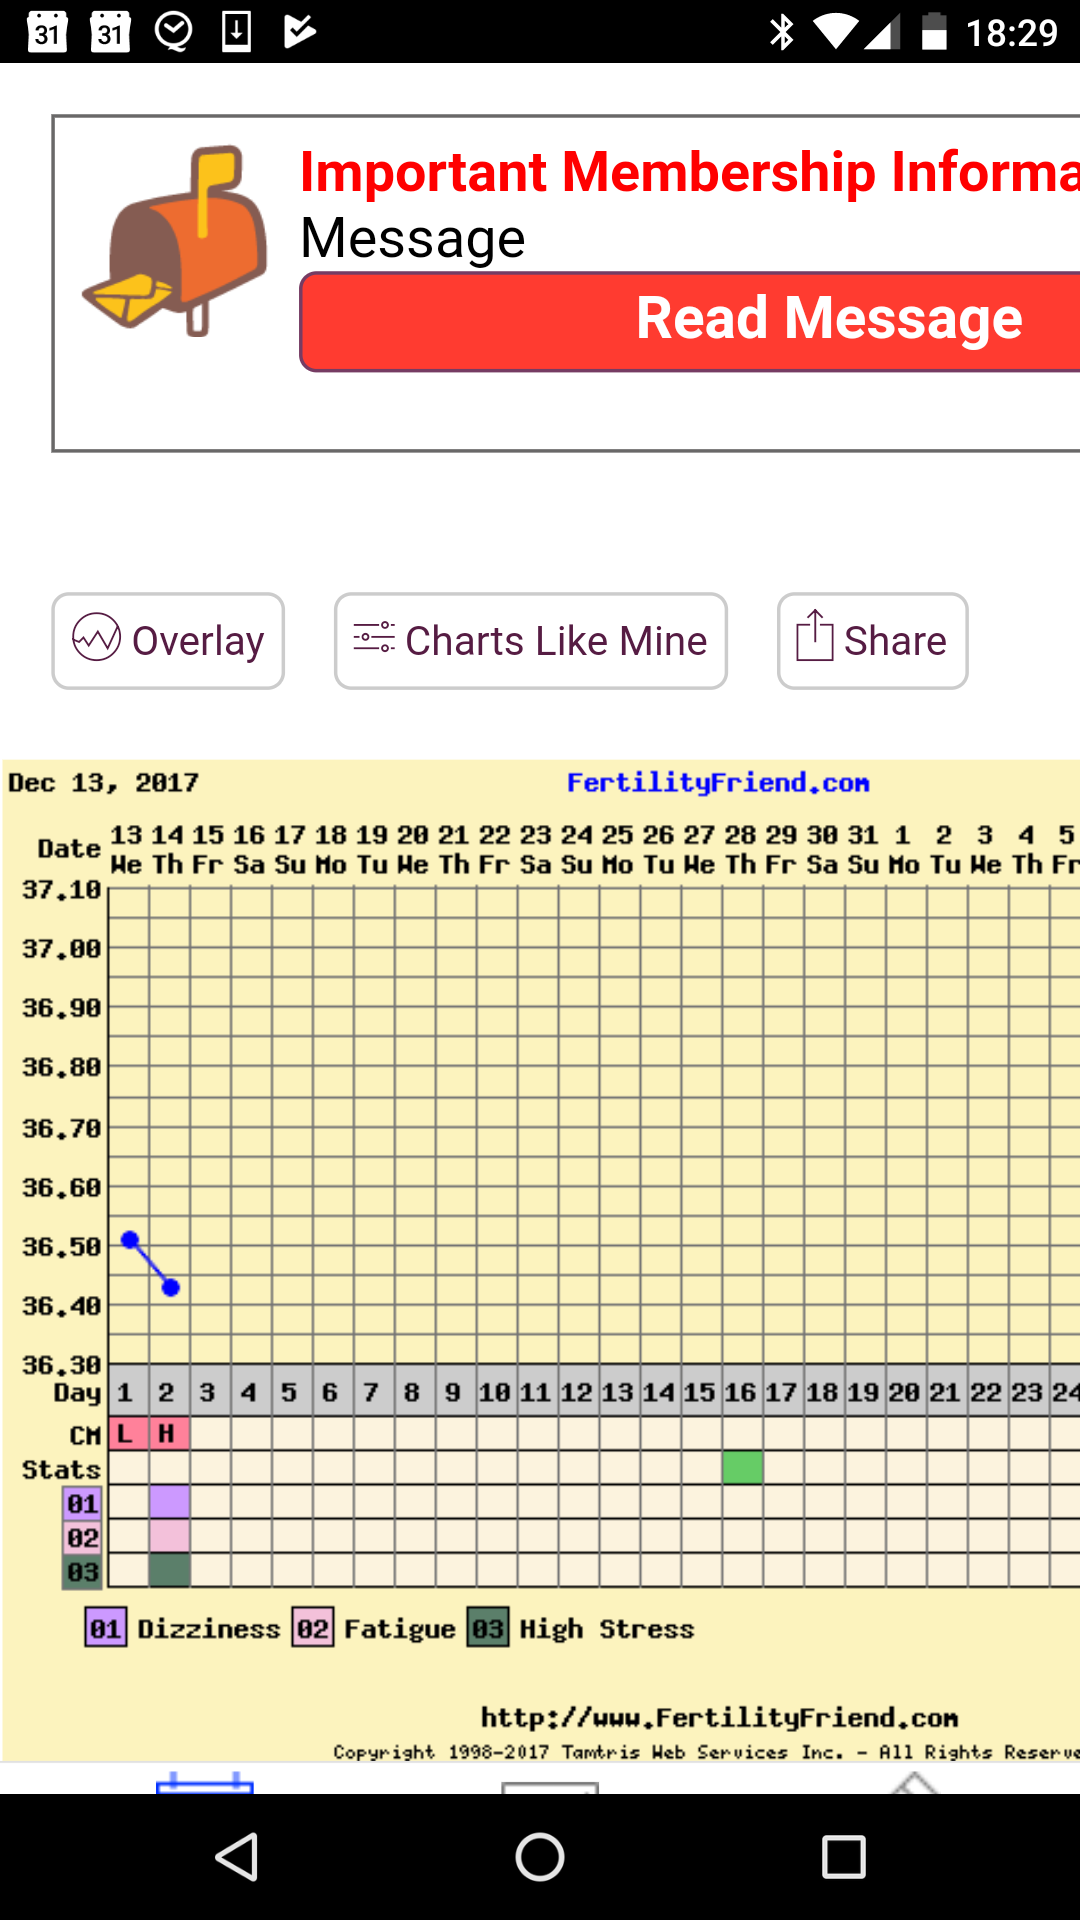Tap the temperature point on cycle day 1

(129, 1240)
